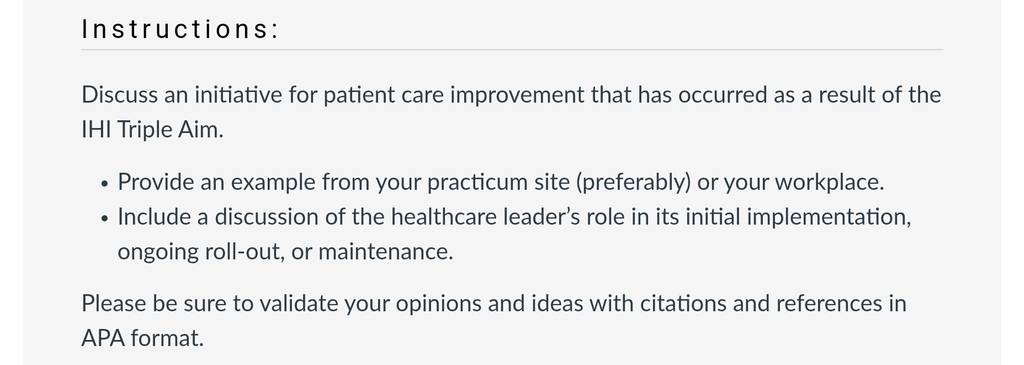Click the word 'workplace.' in first bullet
The width and height of the screenshot is (1024, 365).
coord(829,182)
